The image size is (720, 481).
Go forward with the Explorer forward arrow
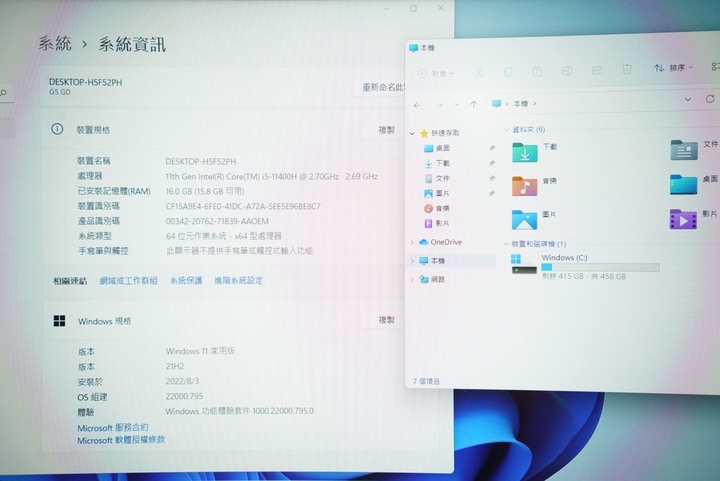coord(439,105)
